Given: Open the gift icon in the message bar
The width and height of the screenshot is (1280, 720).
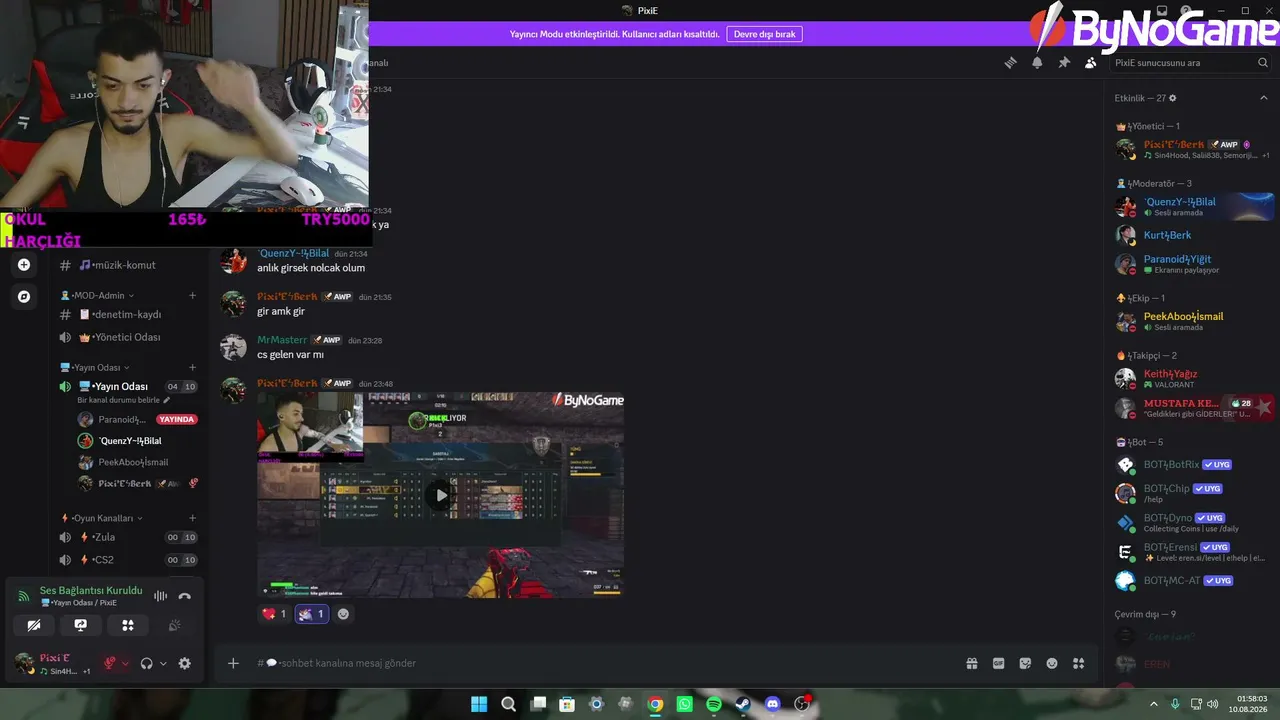Looking at the screenshot, I should click(x=971, y=663).
